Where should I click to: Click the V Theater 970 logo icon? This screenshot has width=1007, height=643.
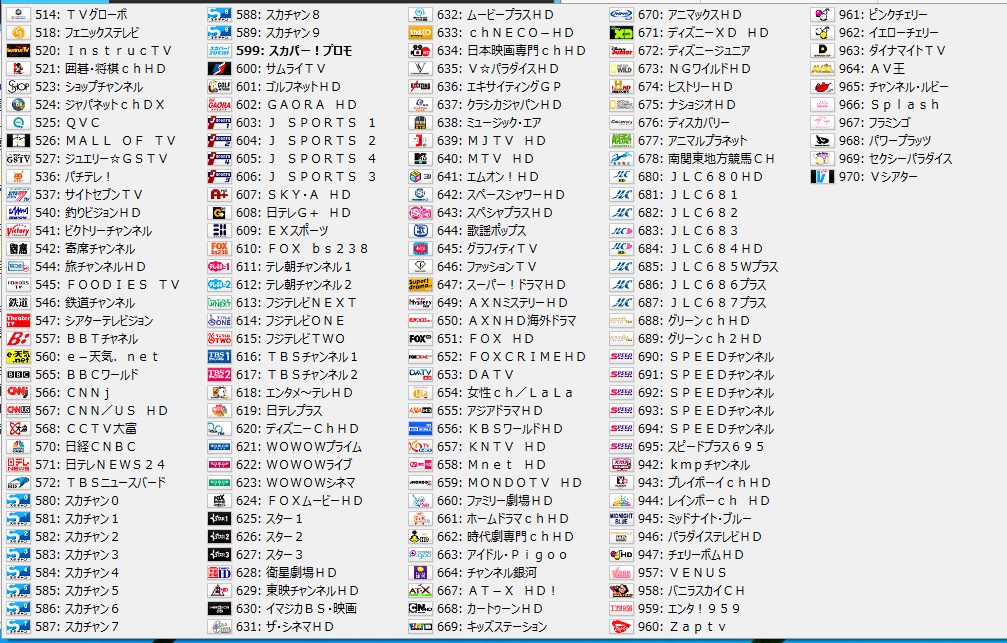pos(822,177)
